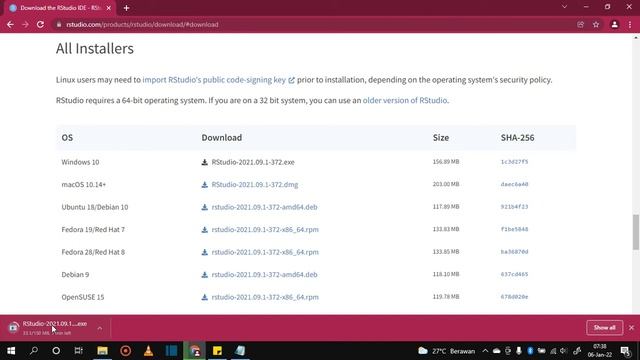This screenshot has width=640, height=360.
Task: Open a new browser tab
Action: click(x=127, y=8)
